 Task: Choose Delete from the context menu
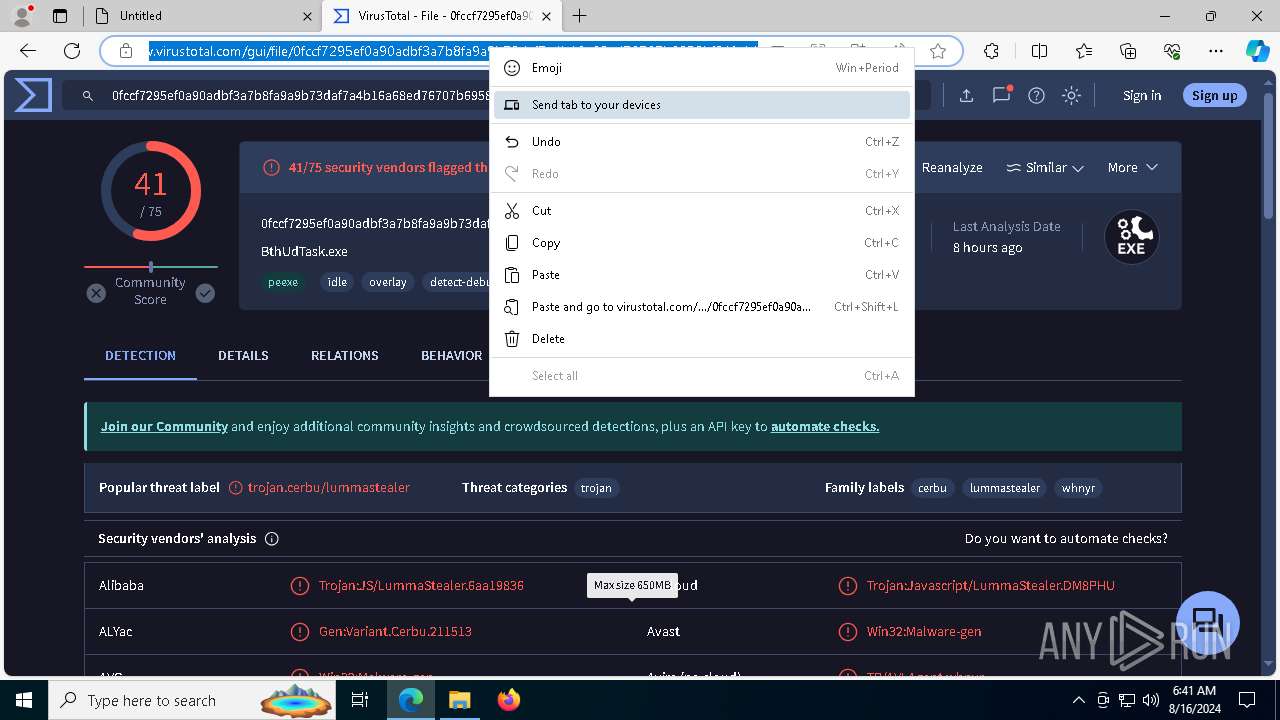702,339
